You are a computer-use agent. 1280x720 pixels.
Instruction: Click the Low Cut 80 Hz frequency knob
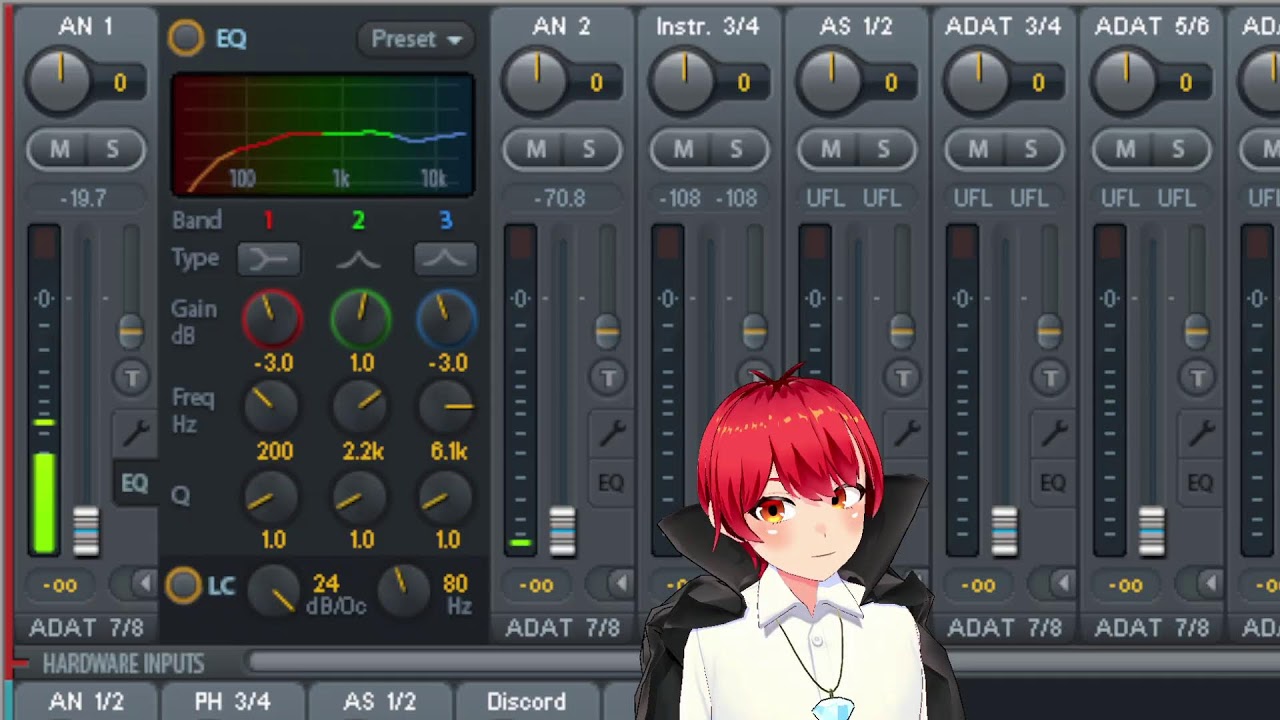point(404,590)
